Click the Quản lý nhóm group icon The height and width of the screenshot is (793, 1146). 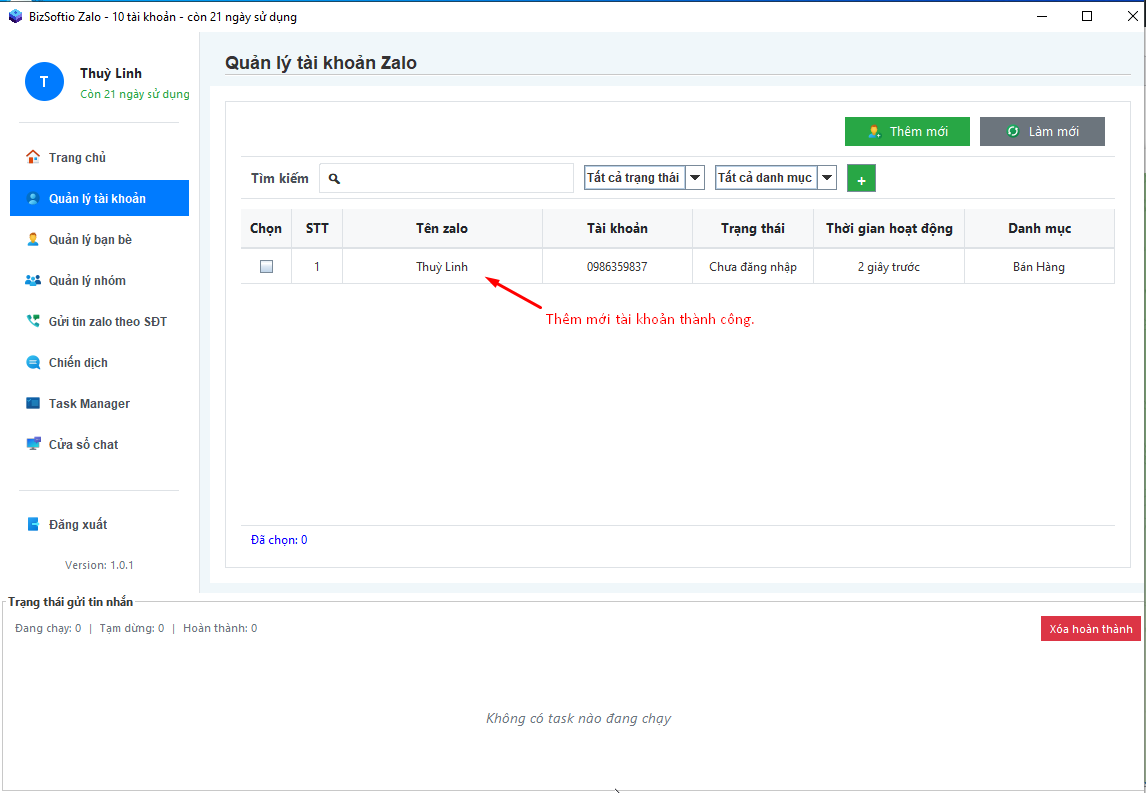pyautogui.click(x=33, y=280)
